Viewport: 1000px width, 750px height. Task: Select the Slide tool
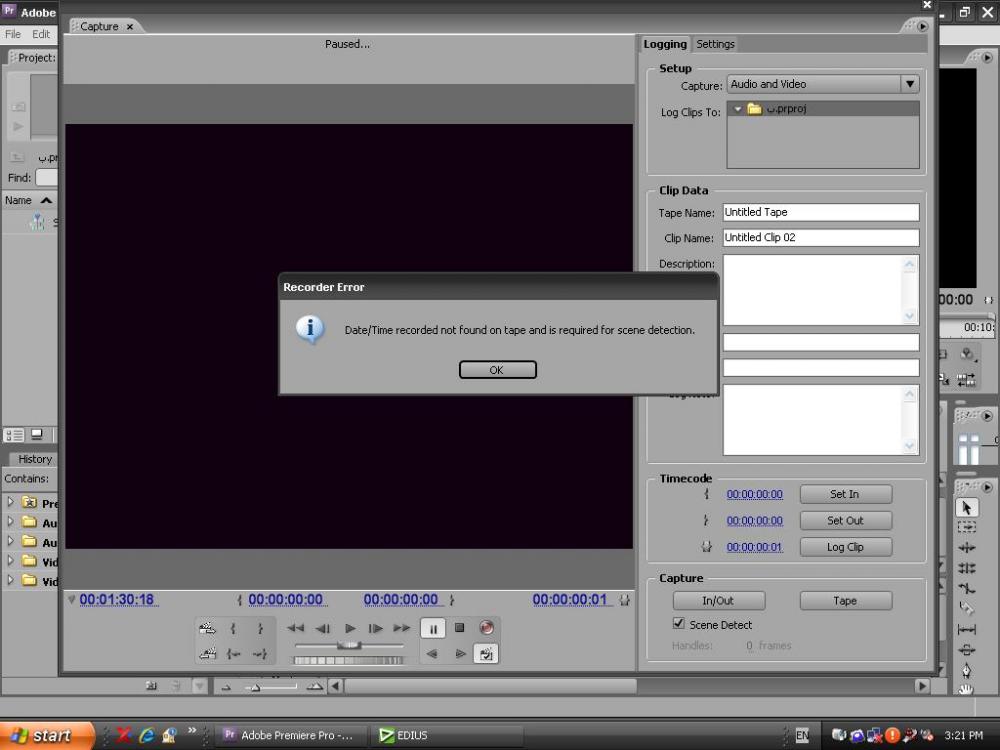click(x=967, y=650)
